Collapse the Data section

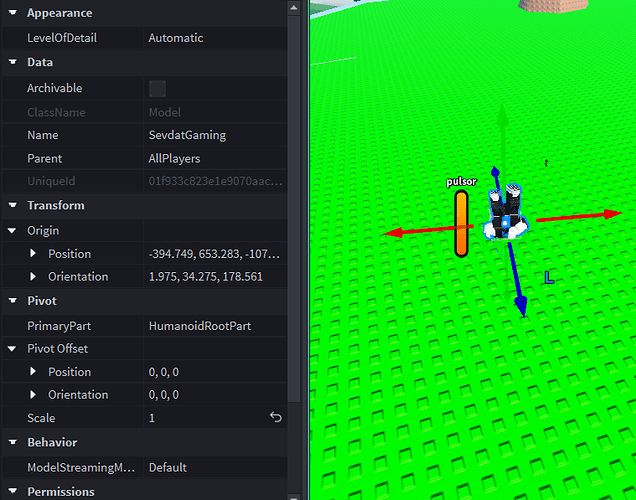[x=13, y=62]
